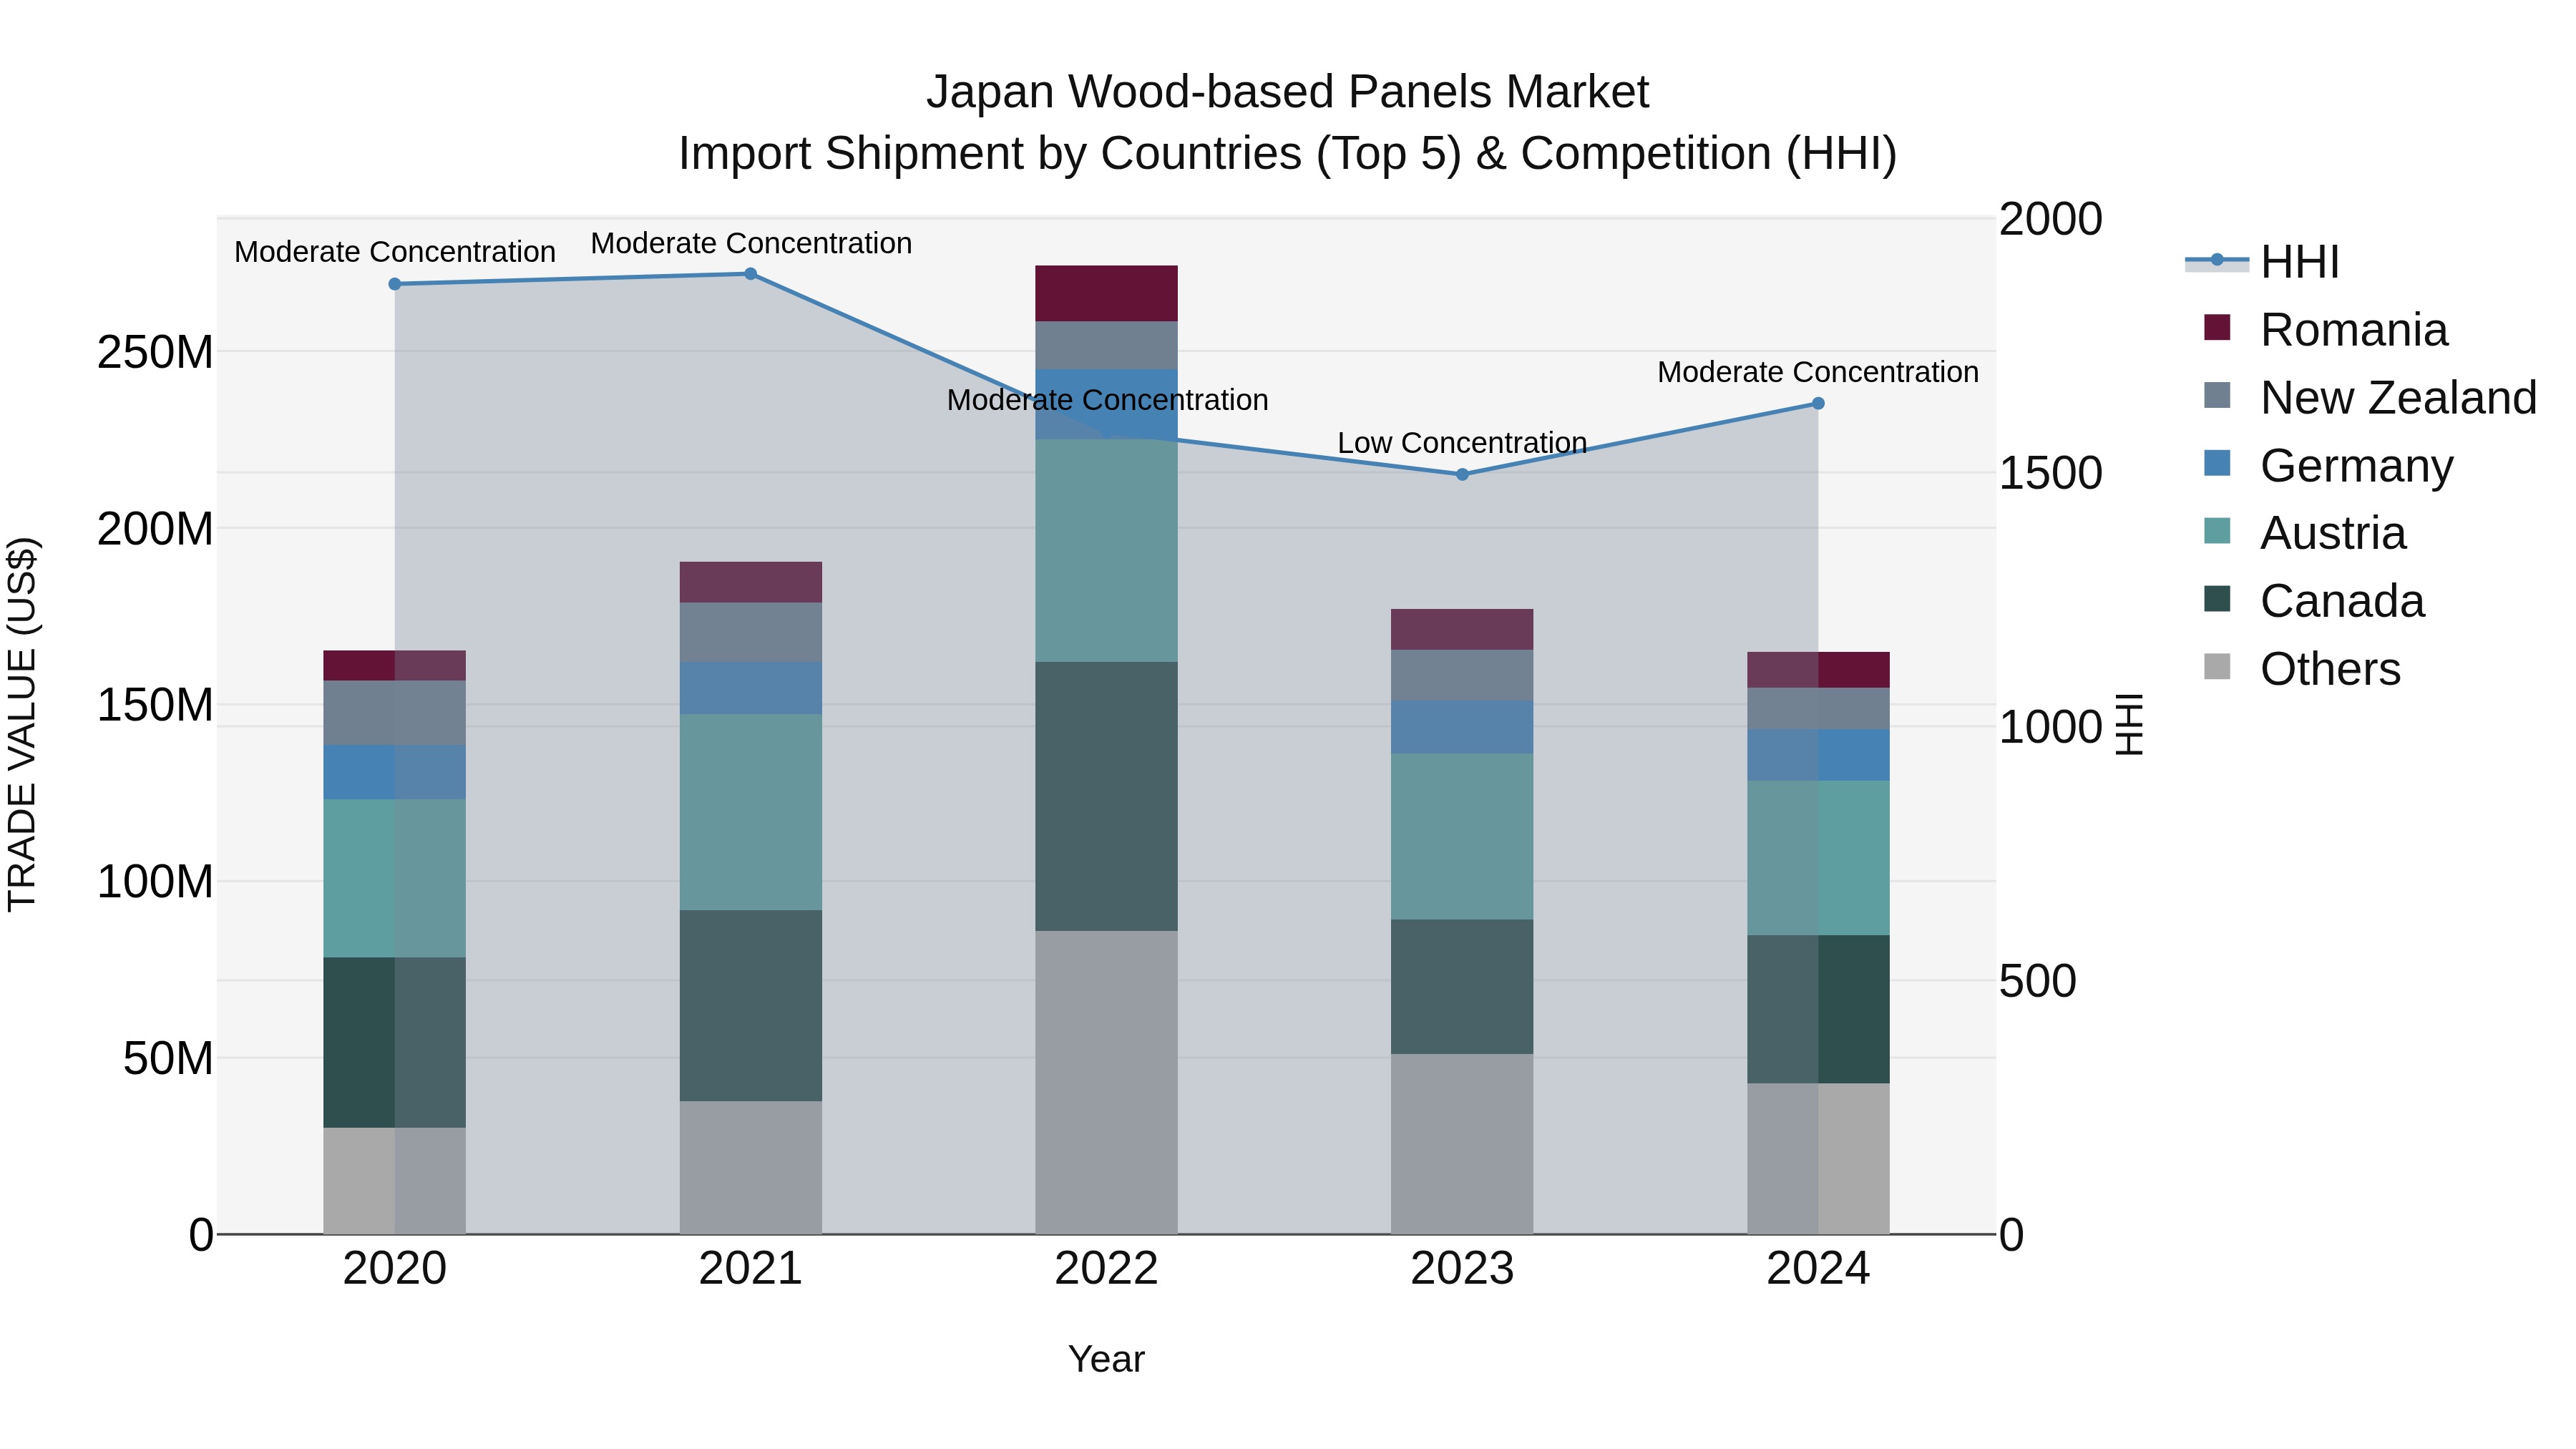Click the 'Japan Wood-based Panels Market' chart title
Viewport: 2576px width, 1449px height.
pos(1287,92)
